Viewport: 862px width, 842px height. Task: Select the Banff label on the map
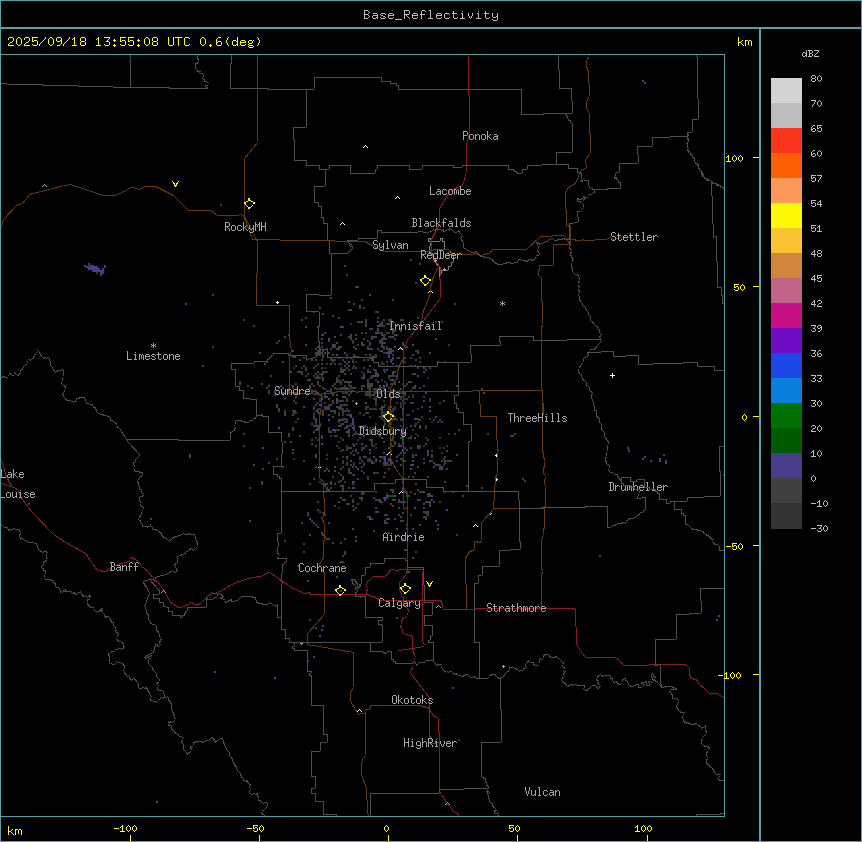pyautogui.click(x=124, y=567)
